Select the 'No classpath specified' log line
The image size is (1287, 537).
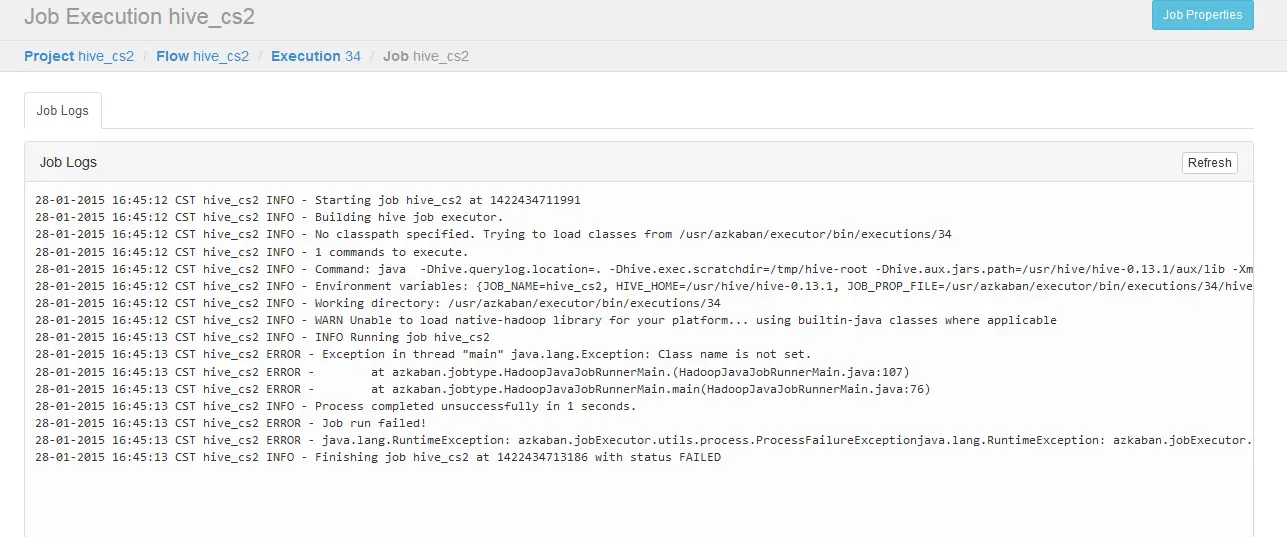(493, 234)
